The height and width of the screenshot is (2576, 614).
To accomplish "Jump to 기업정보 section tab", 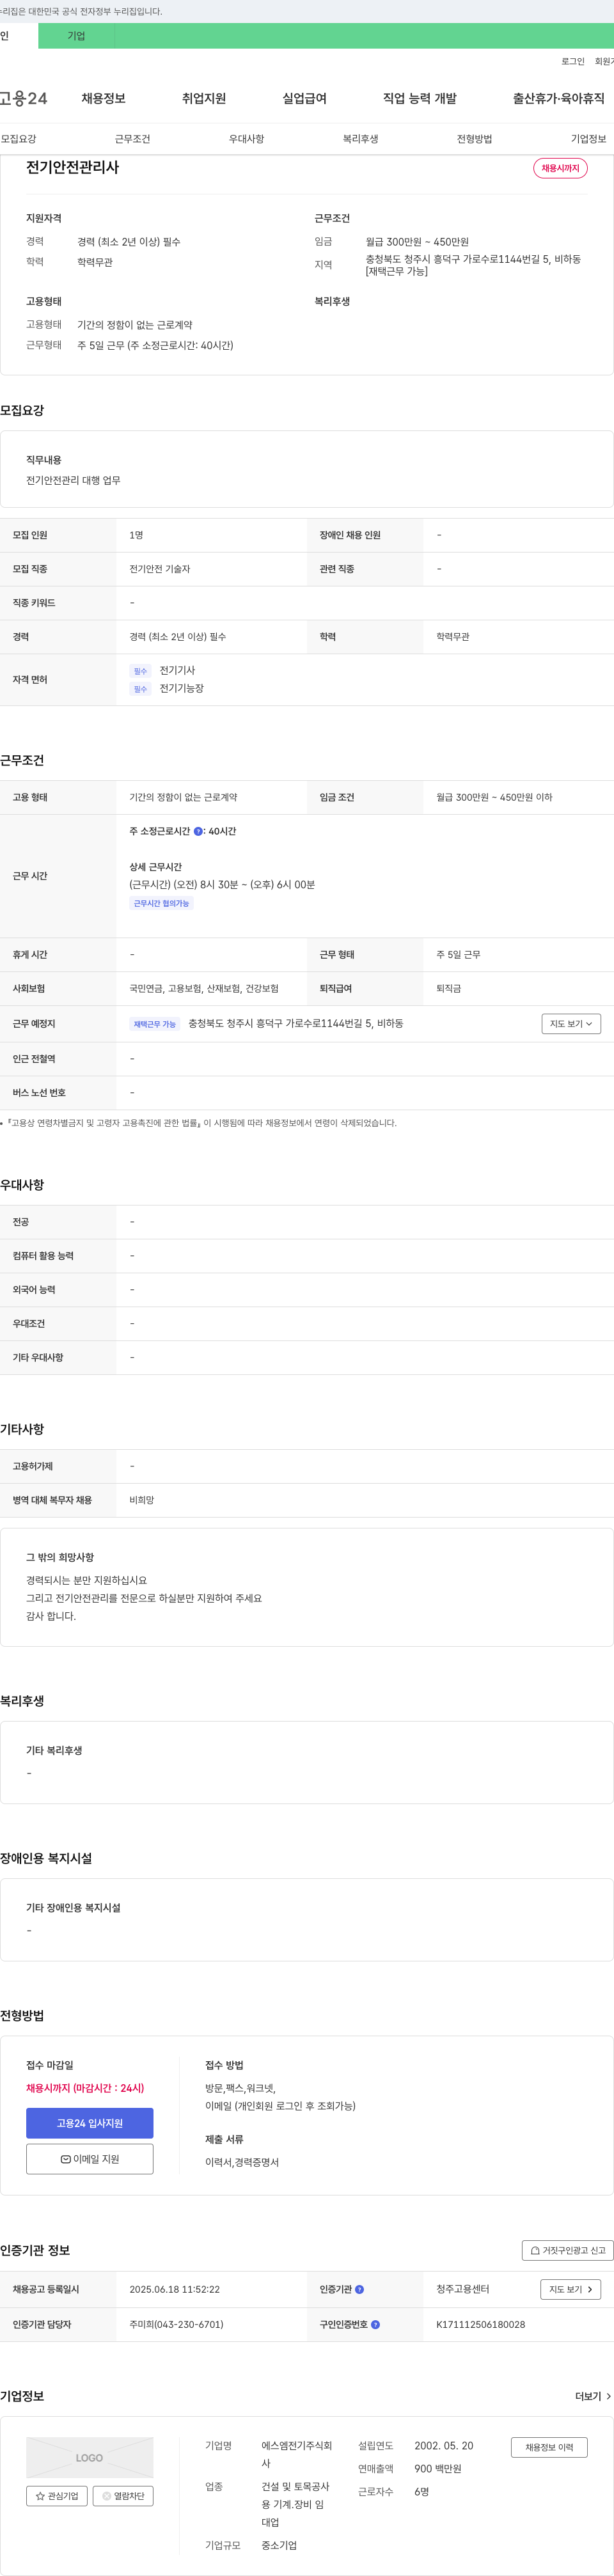I will [x=588, y=139].
